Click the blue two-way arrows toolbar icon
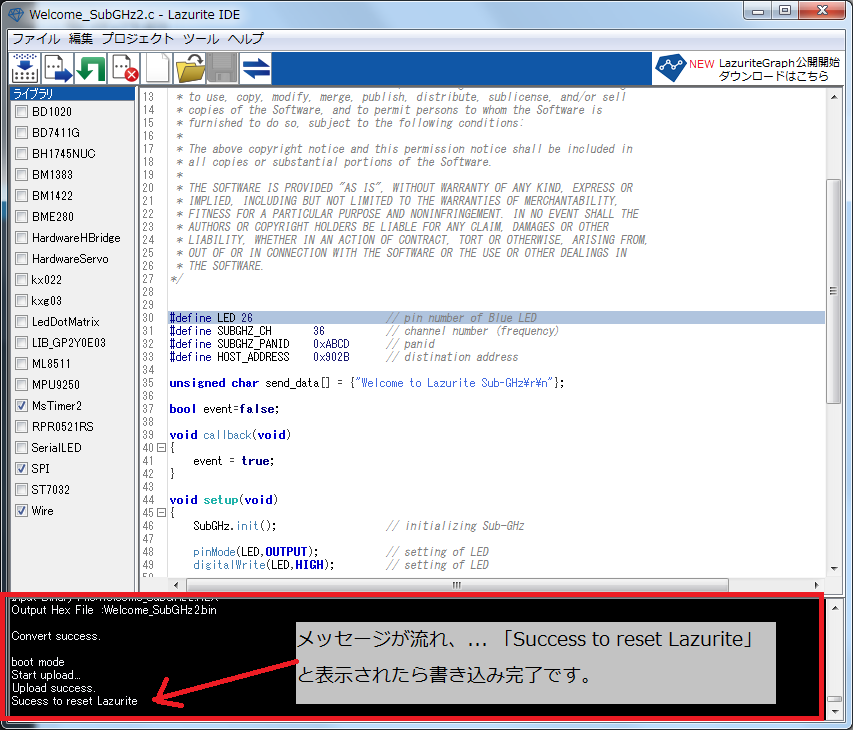This screenshot has width=853, height=730. (256, 68)
